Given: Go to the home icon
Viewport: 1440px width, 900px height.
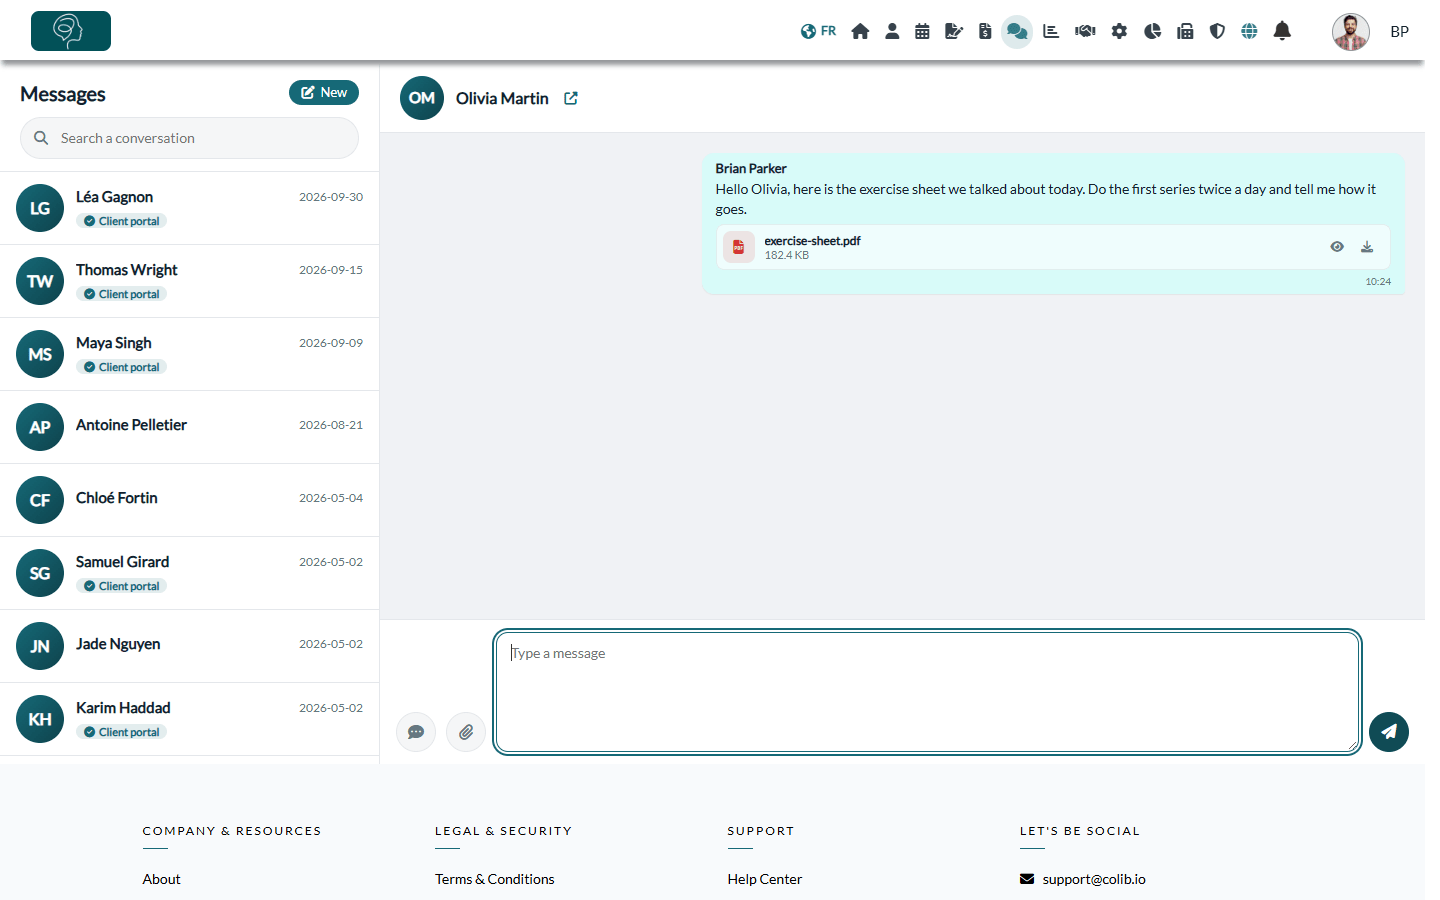Looking at the screenshot, I should click(860, 31).
